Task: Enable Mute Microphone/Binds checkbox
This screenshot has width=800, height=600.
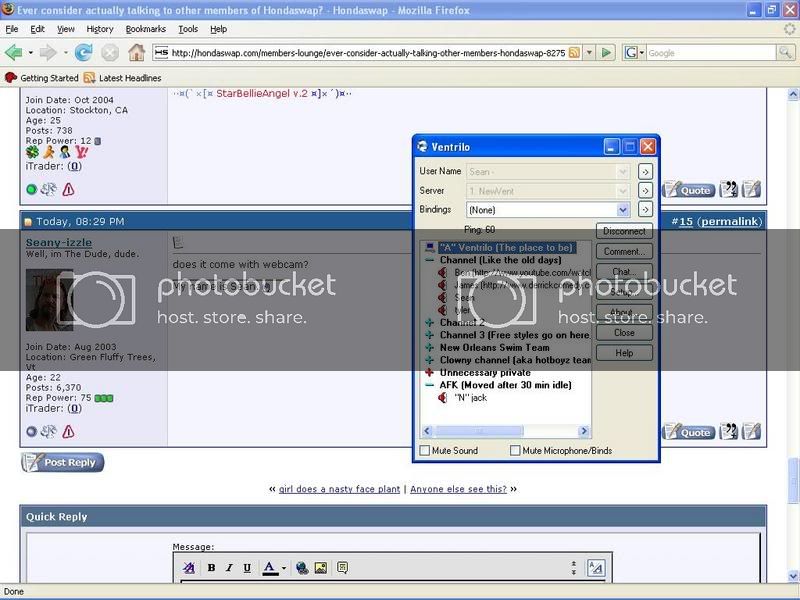Action: click(515, 451)
